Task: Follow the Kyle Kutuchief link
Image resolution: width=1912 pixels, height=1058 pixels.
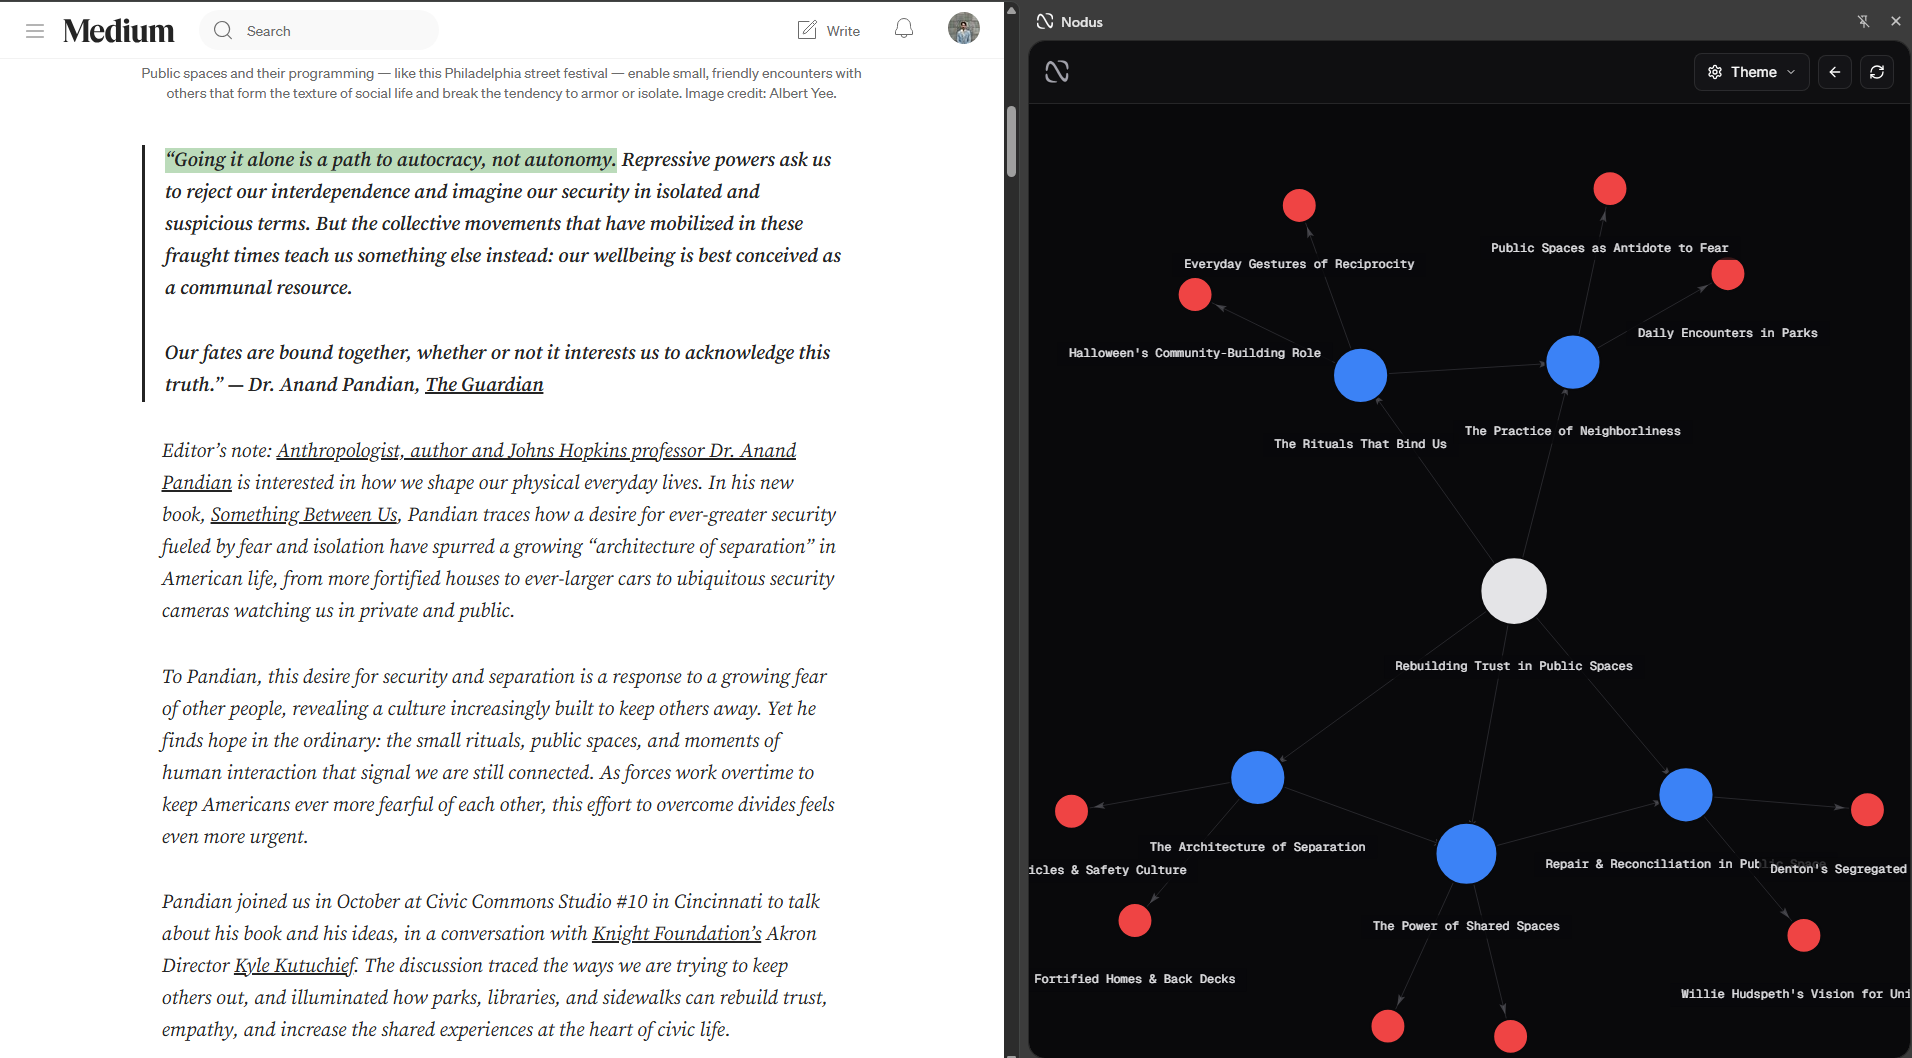Action: coord(295,966)
